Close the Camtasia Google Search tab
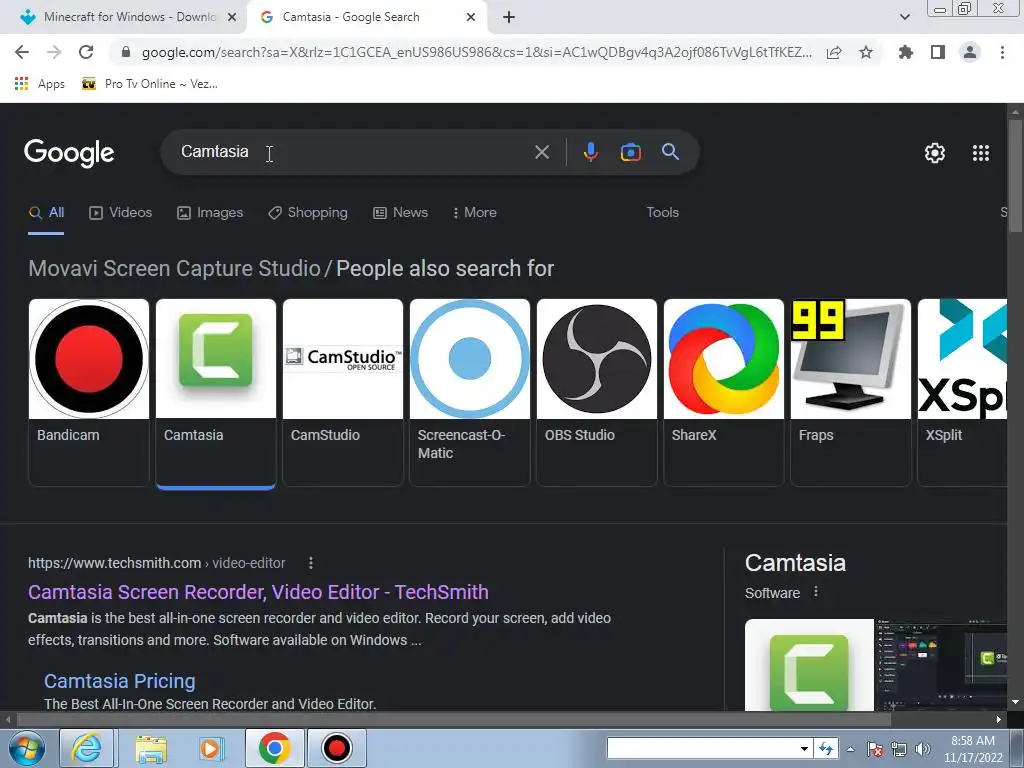 471,17
